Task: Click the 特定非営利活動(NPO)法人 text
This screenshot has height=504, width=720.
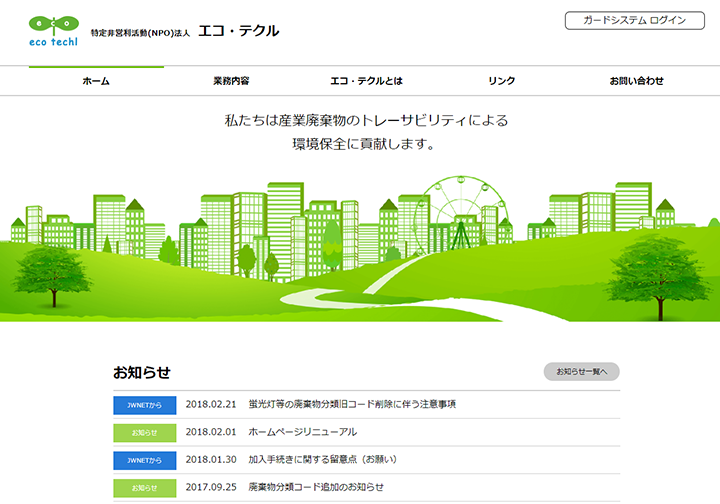Action: (x=140, y=33)
